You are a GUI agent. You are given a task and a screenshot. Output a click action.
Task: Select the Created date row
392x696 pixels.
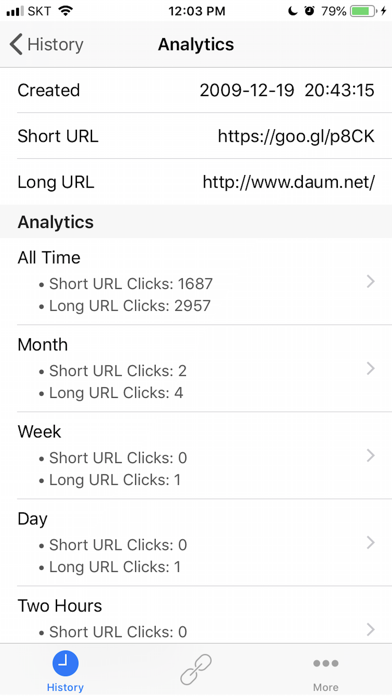(x=196, y=90)
